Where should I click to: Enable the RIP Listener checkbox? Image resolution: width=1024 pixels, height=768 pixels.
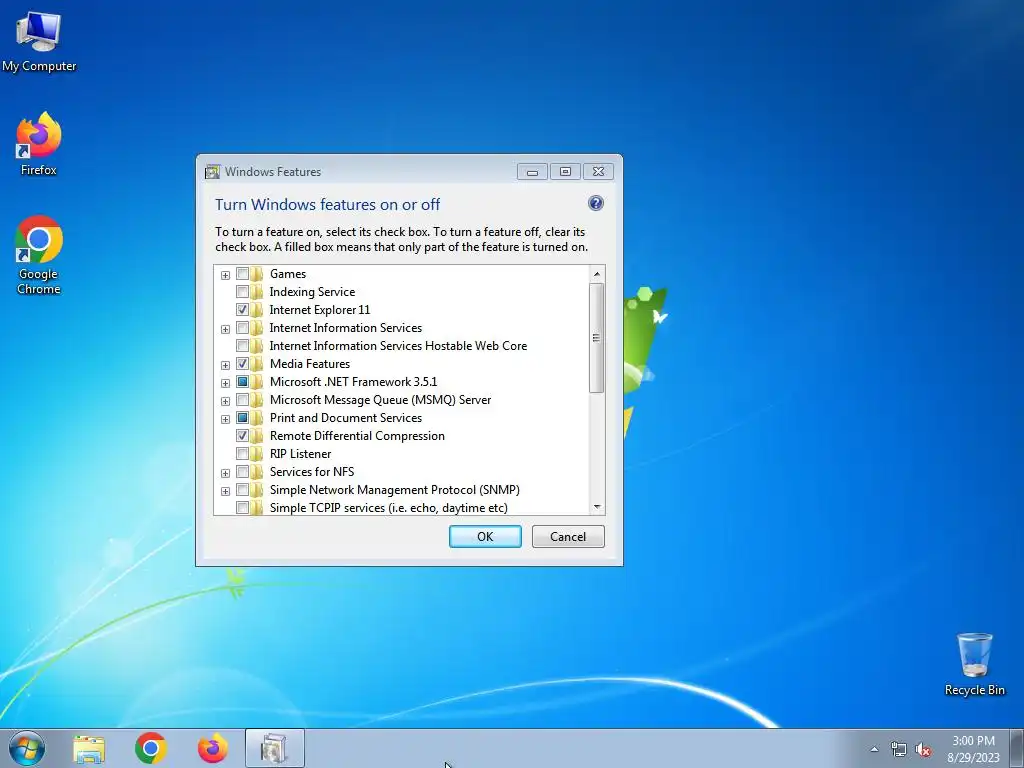tap(242, 454)
